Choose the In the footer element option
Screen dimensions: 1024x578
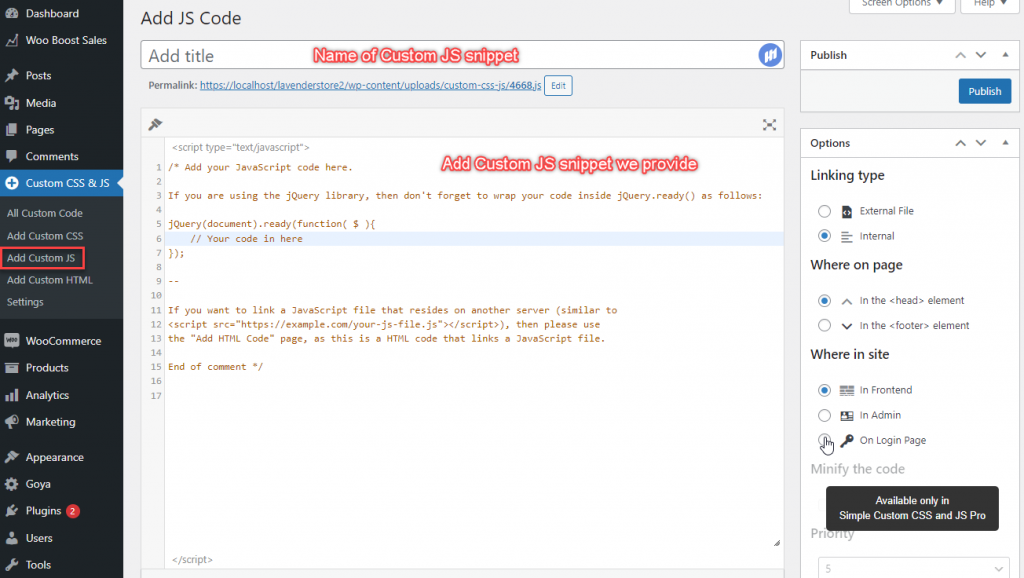point(824,324)
